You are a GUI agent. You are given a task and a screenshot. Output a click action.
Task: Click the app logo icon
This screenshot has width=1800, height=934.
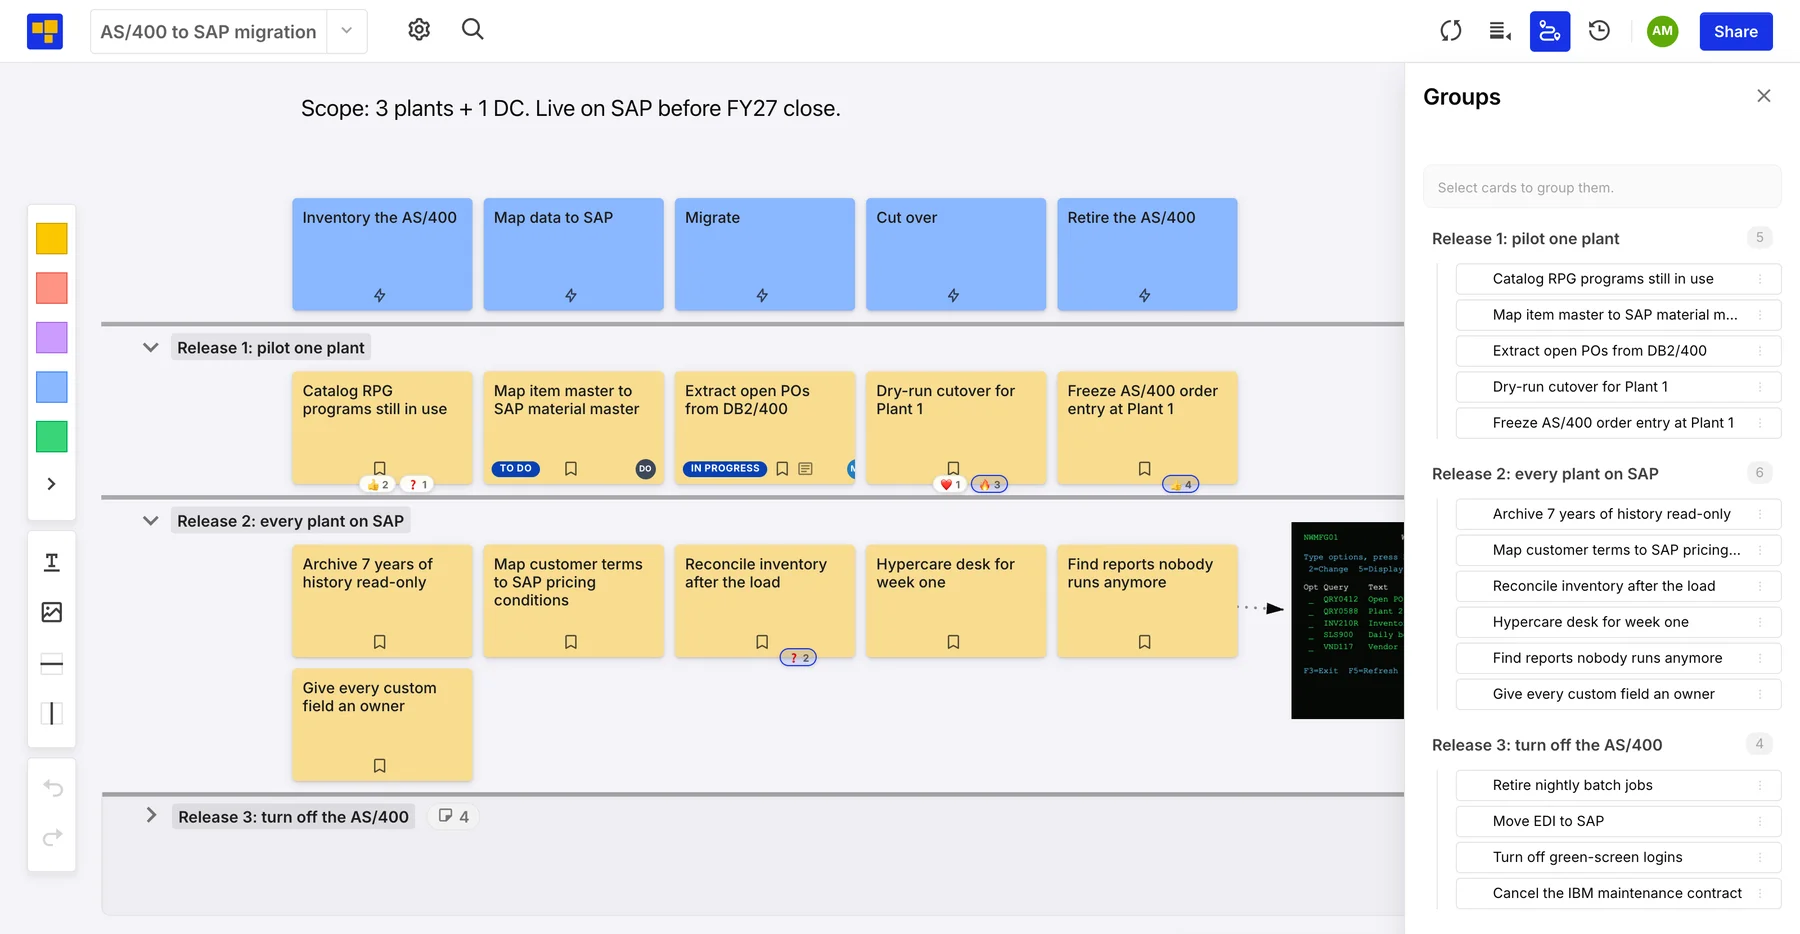click(x=45, y=31)
